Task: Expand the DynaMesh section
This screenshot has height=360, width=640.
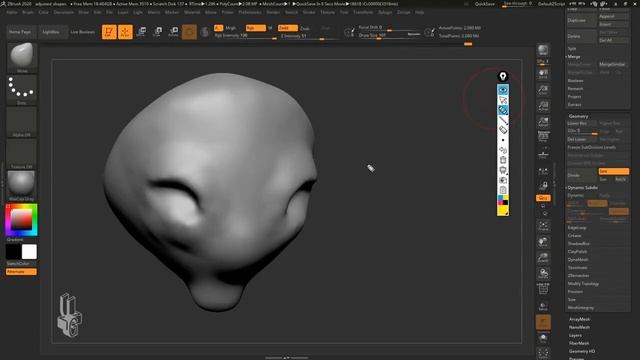Action: pos(578,260)
